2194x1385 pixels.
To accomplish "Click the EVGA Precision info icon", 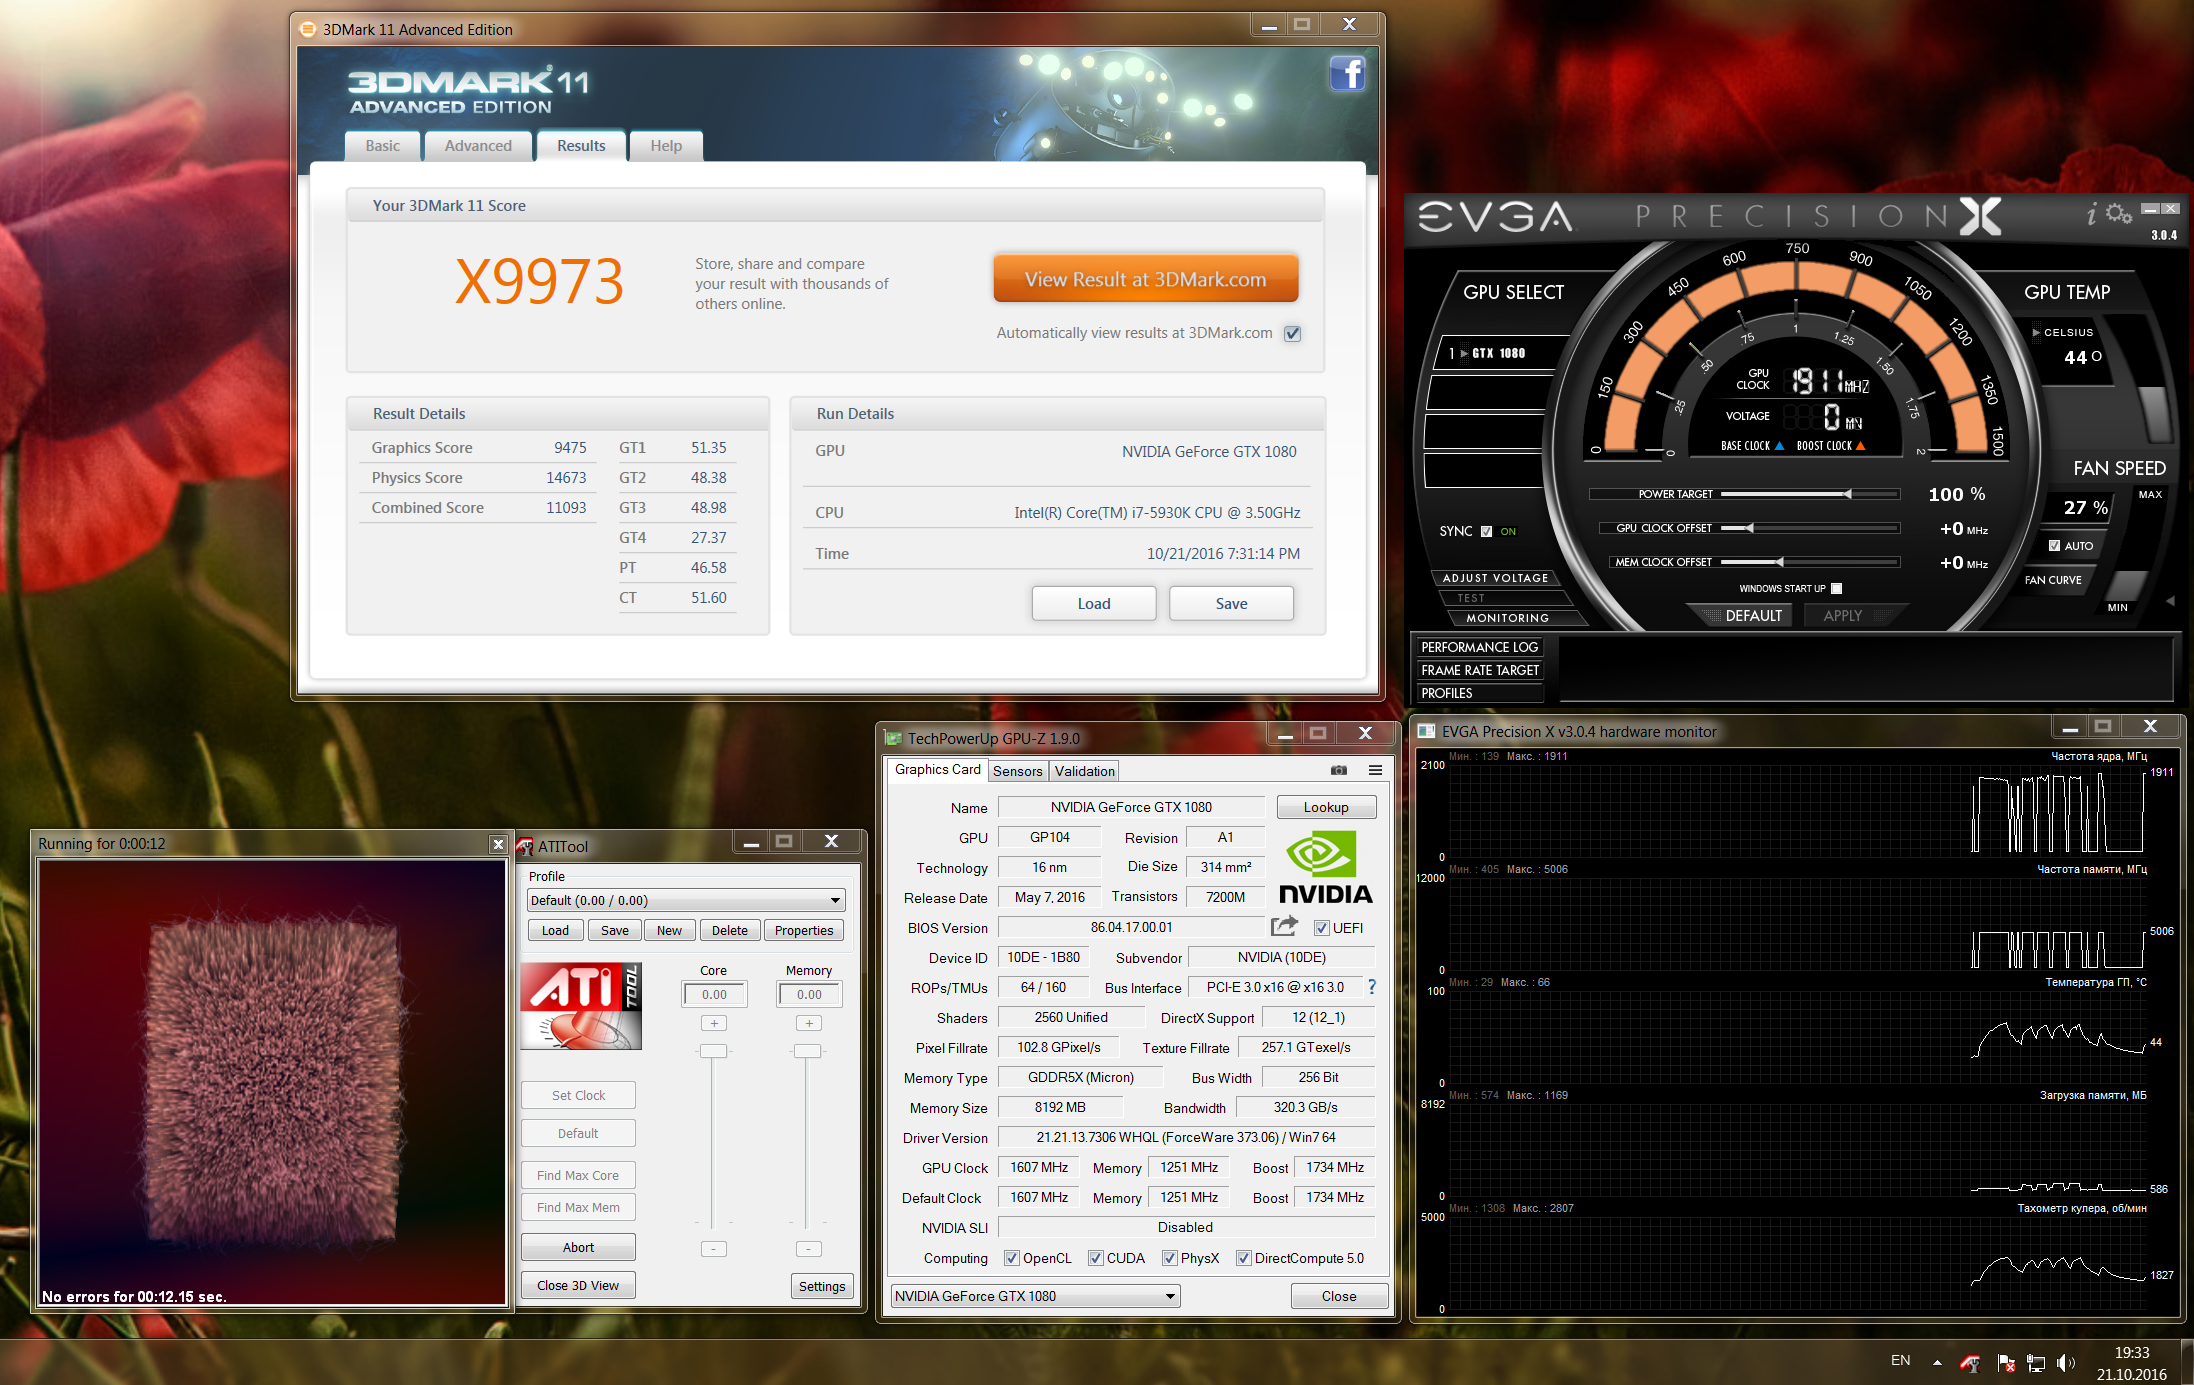I will click(x=2091, y=214).
